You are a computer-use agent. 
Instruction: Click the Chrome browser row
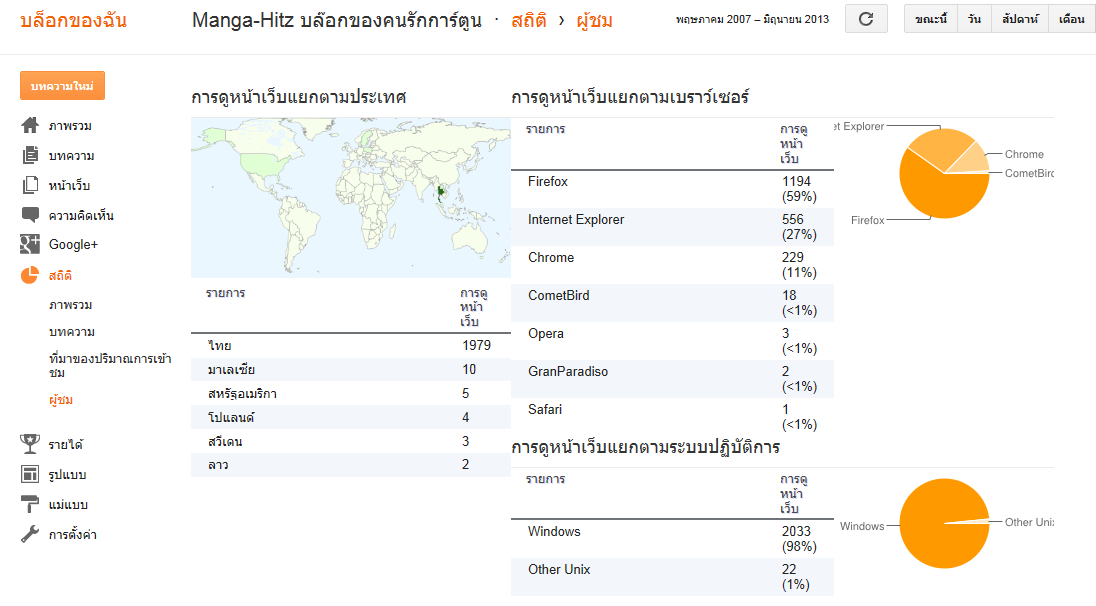point(672,264)
